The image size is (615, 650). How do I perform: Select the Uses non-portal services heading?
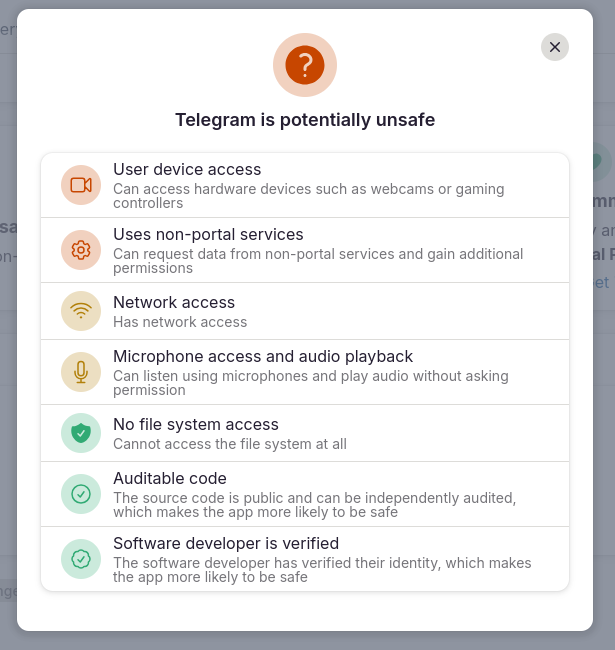click(208, 234)
